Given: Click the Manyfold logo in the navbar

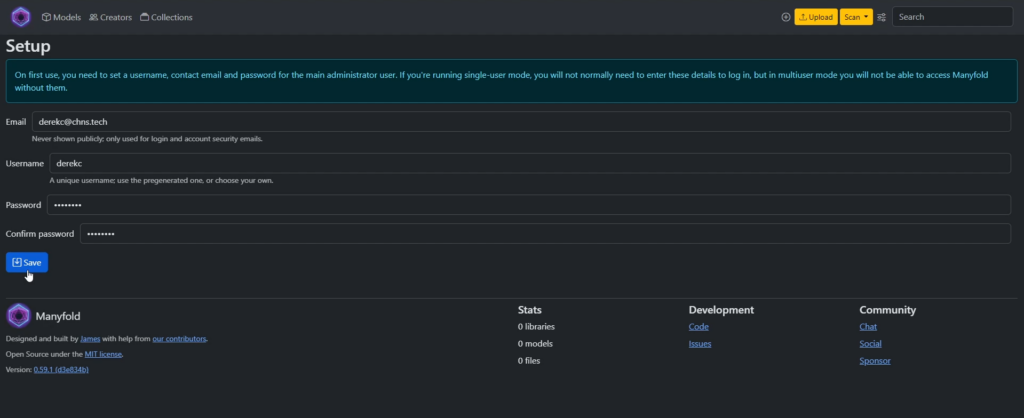Looking at the screenshot, I should tap(21, 17).
